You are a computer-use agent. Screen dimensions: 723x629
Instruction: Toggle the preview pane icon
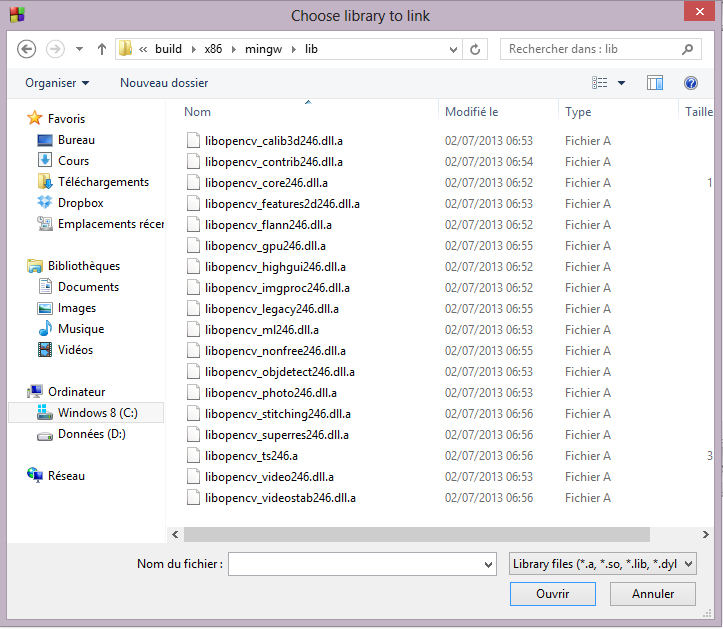(655, 83)
